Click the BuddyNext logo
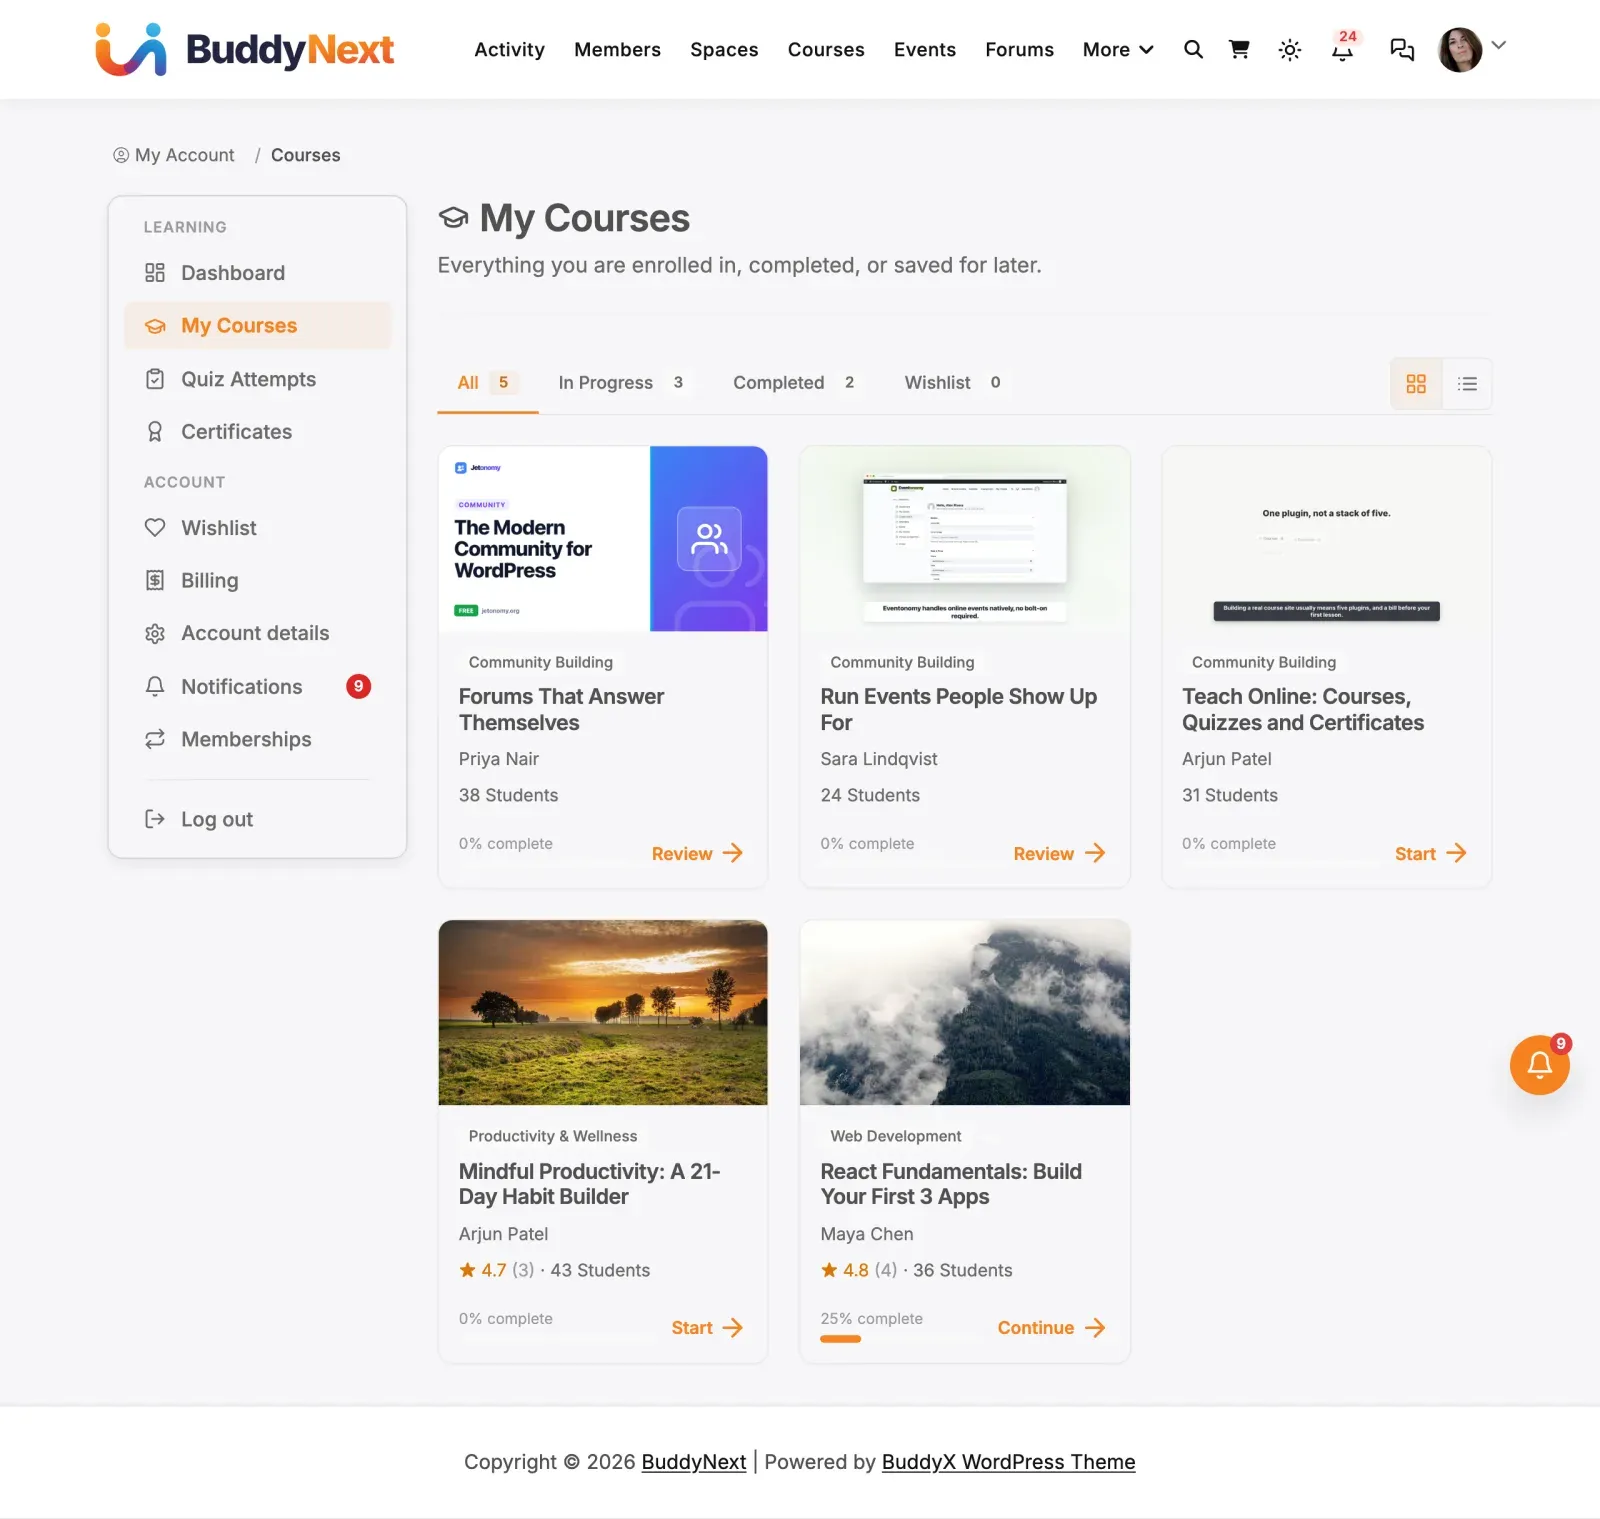 [x=245, y=49]
